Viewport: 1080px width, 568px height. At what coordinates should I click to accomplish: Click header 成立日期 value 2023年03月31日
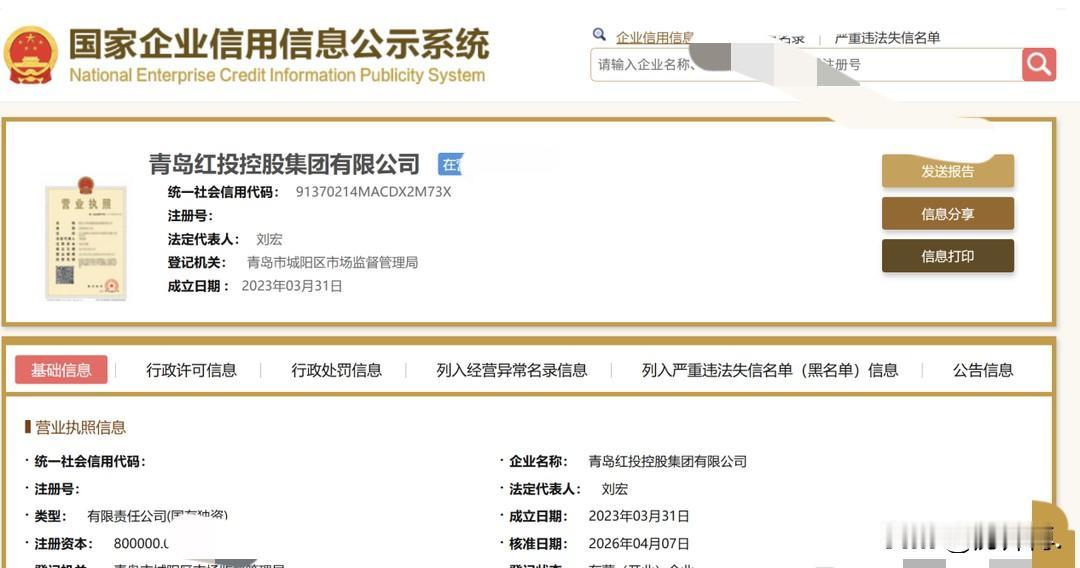click(x=292, y=286)
